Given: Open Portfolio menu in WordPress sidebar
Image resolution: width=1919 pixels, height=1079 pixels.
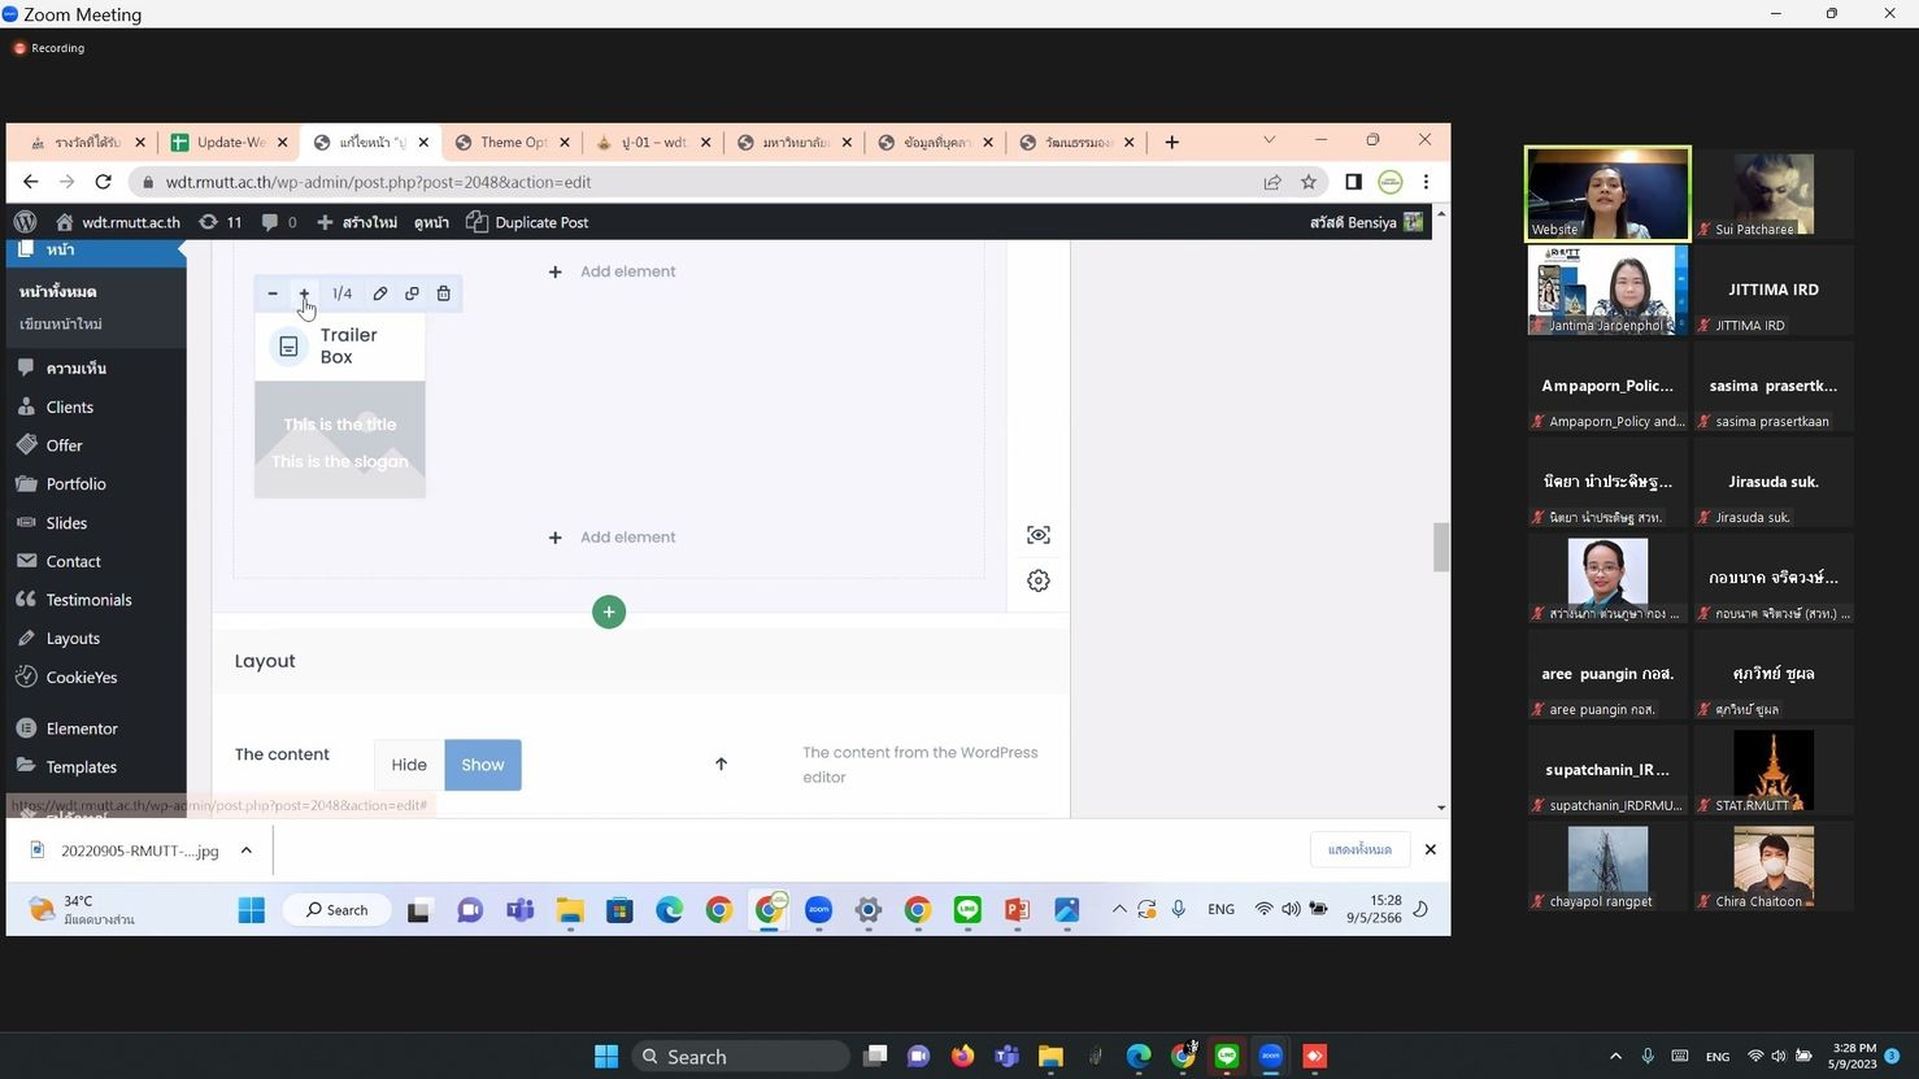Looking at the screenshot, I should coord(75,484).
